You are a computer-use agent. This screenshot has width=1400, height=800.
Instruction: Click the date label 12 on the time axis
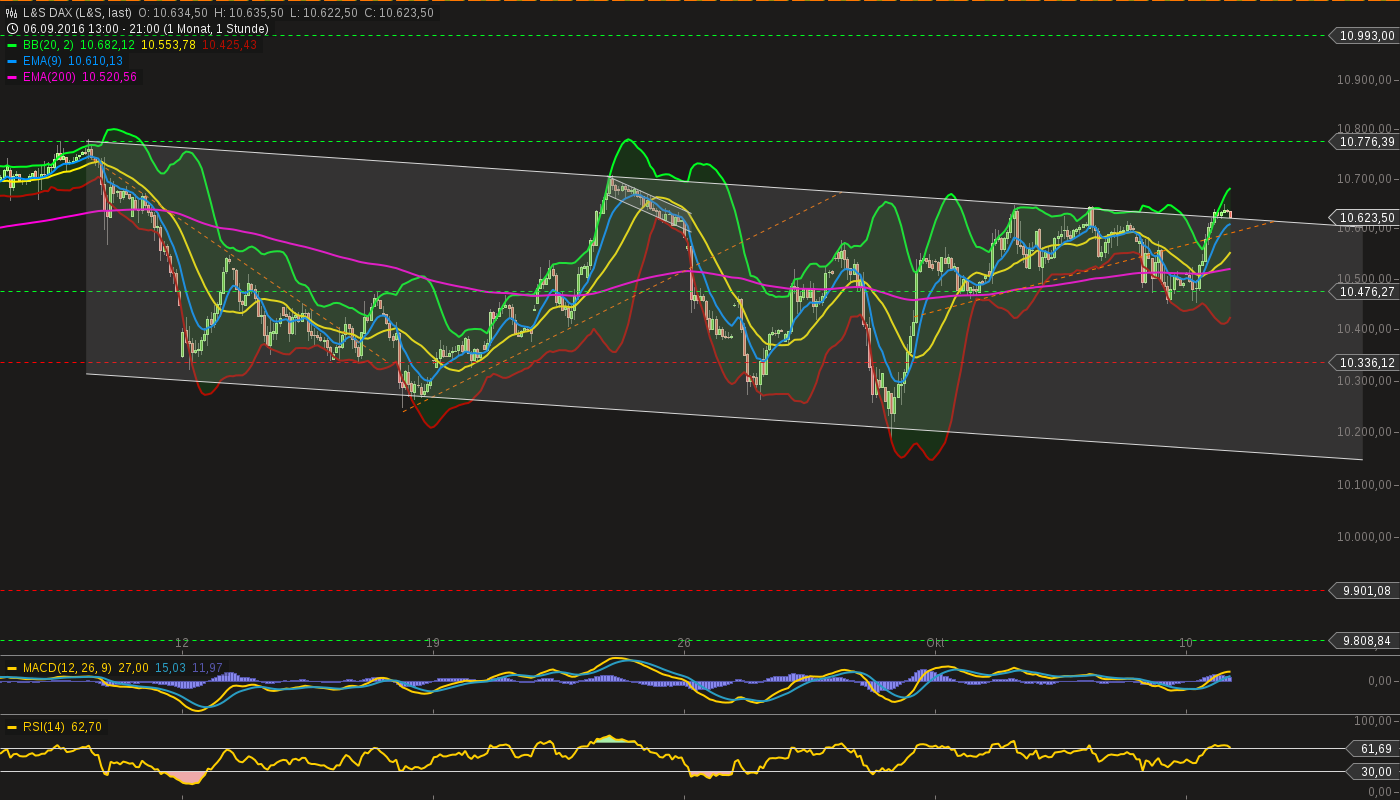click(182, 643)
